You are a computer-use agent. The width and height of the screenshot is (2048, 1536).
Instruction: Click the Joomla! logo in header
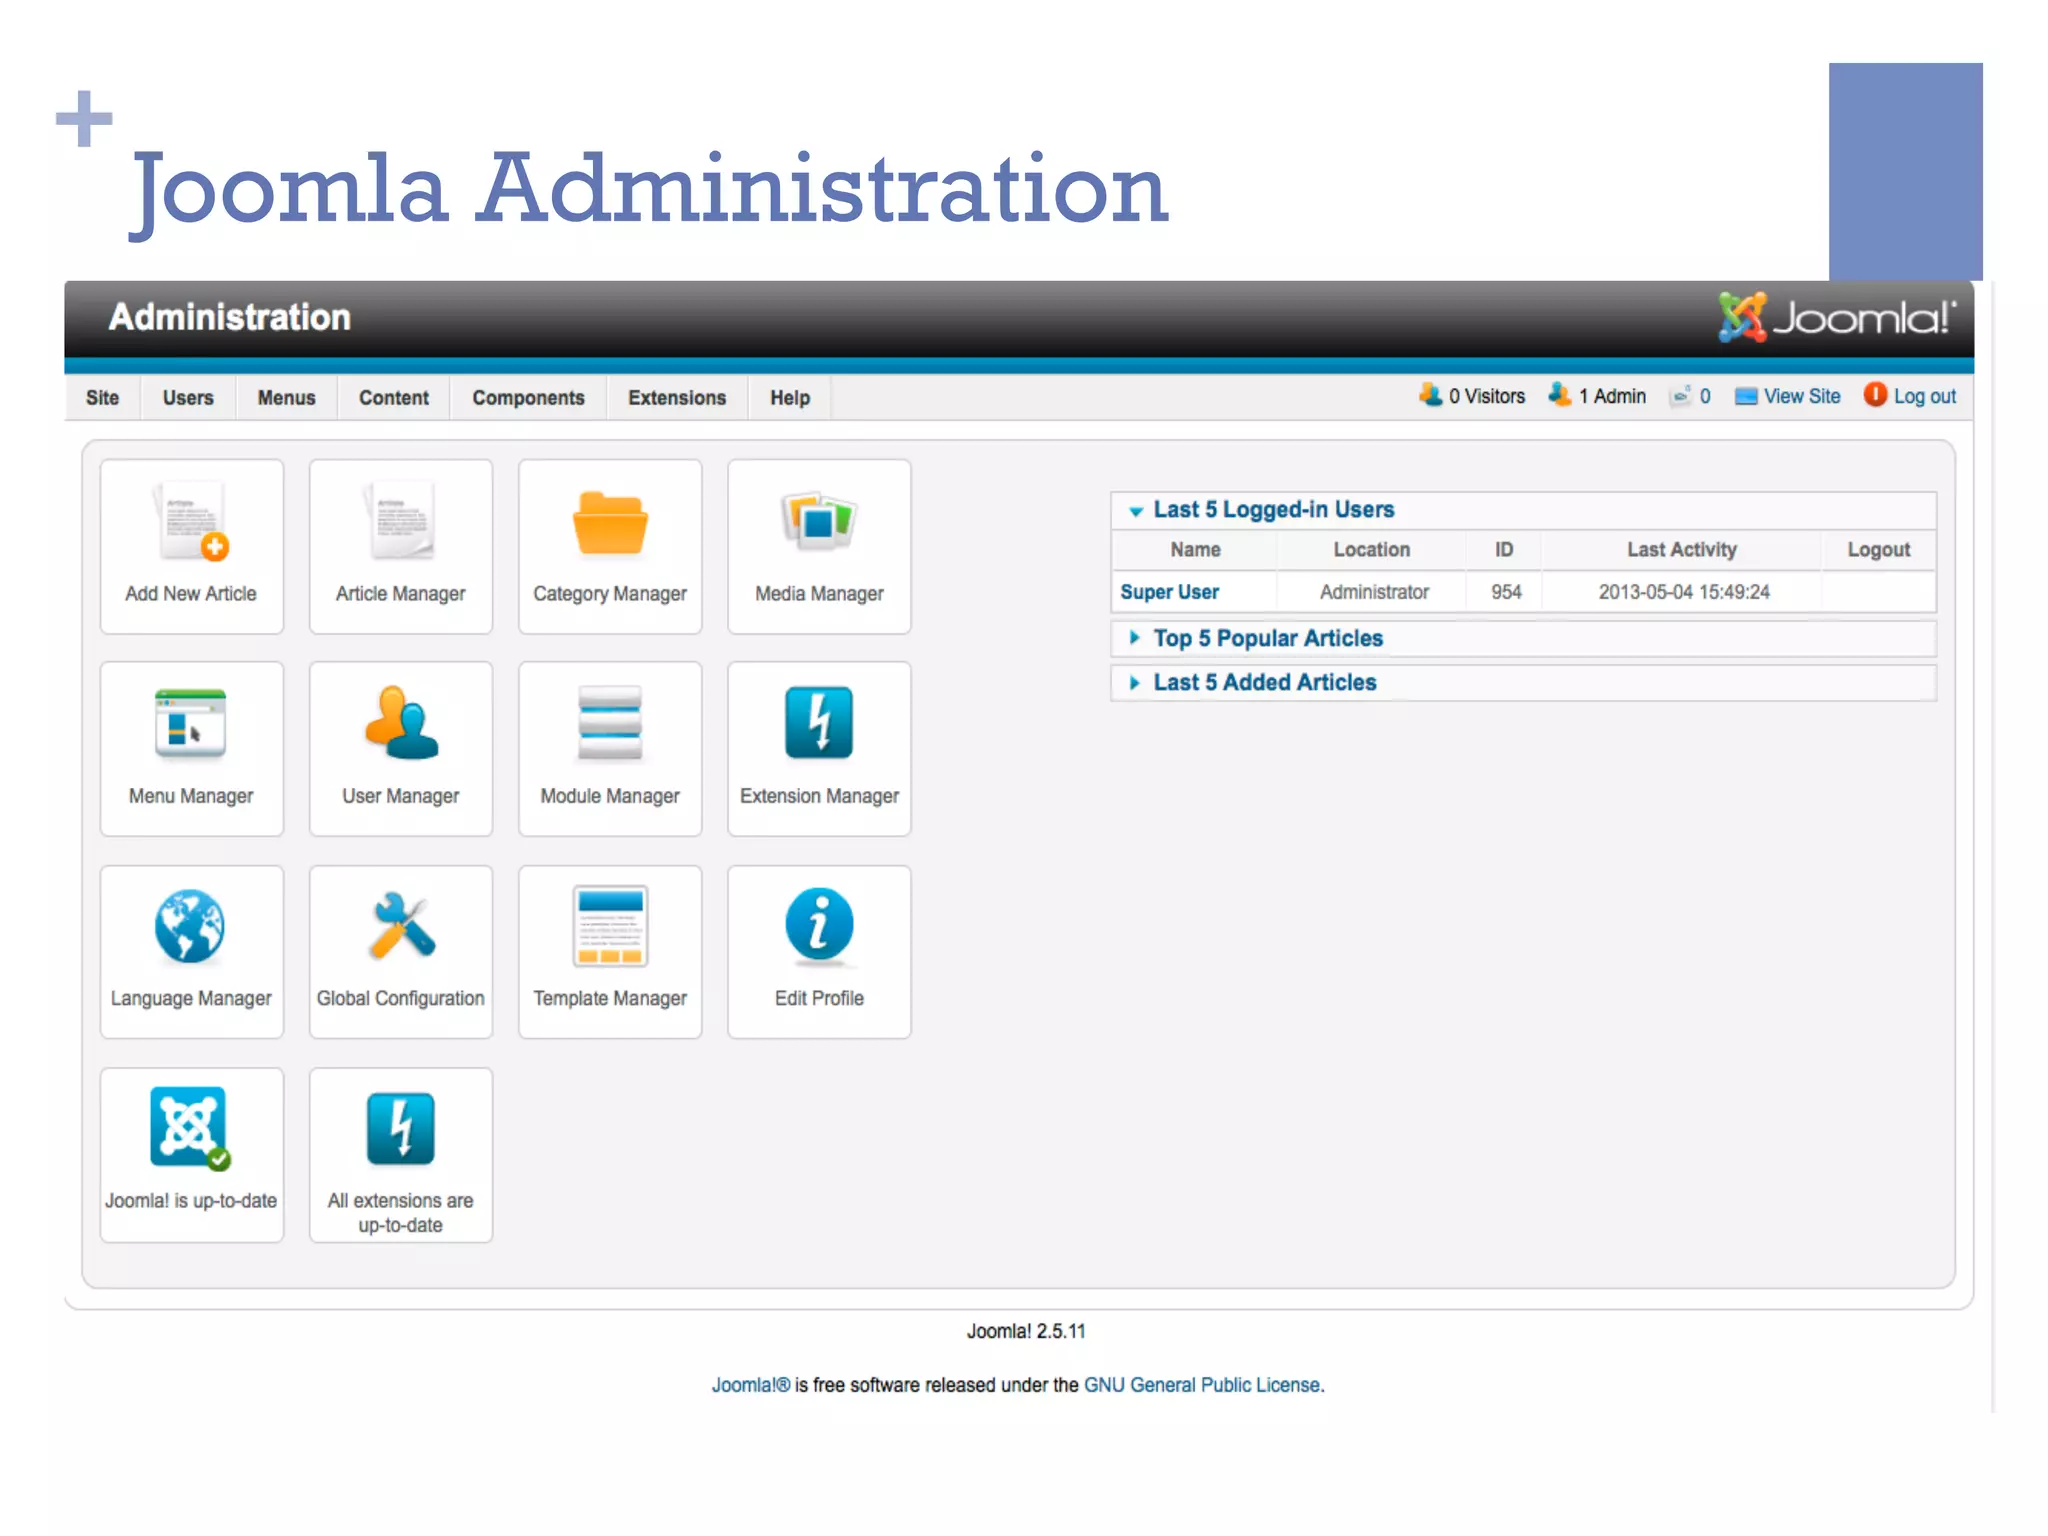[1836, 317]
